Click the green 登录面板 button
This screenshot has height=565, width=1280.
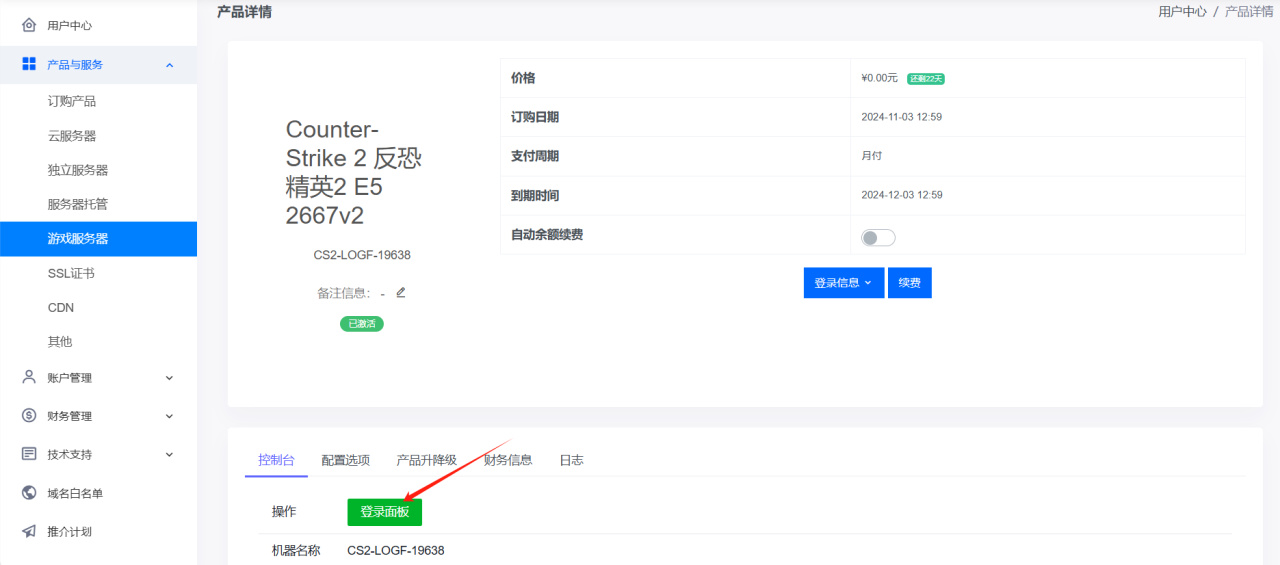pyautogui.click(x=385, y=511)
